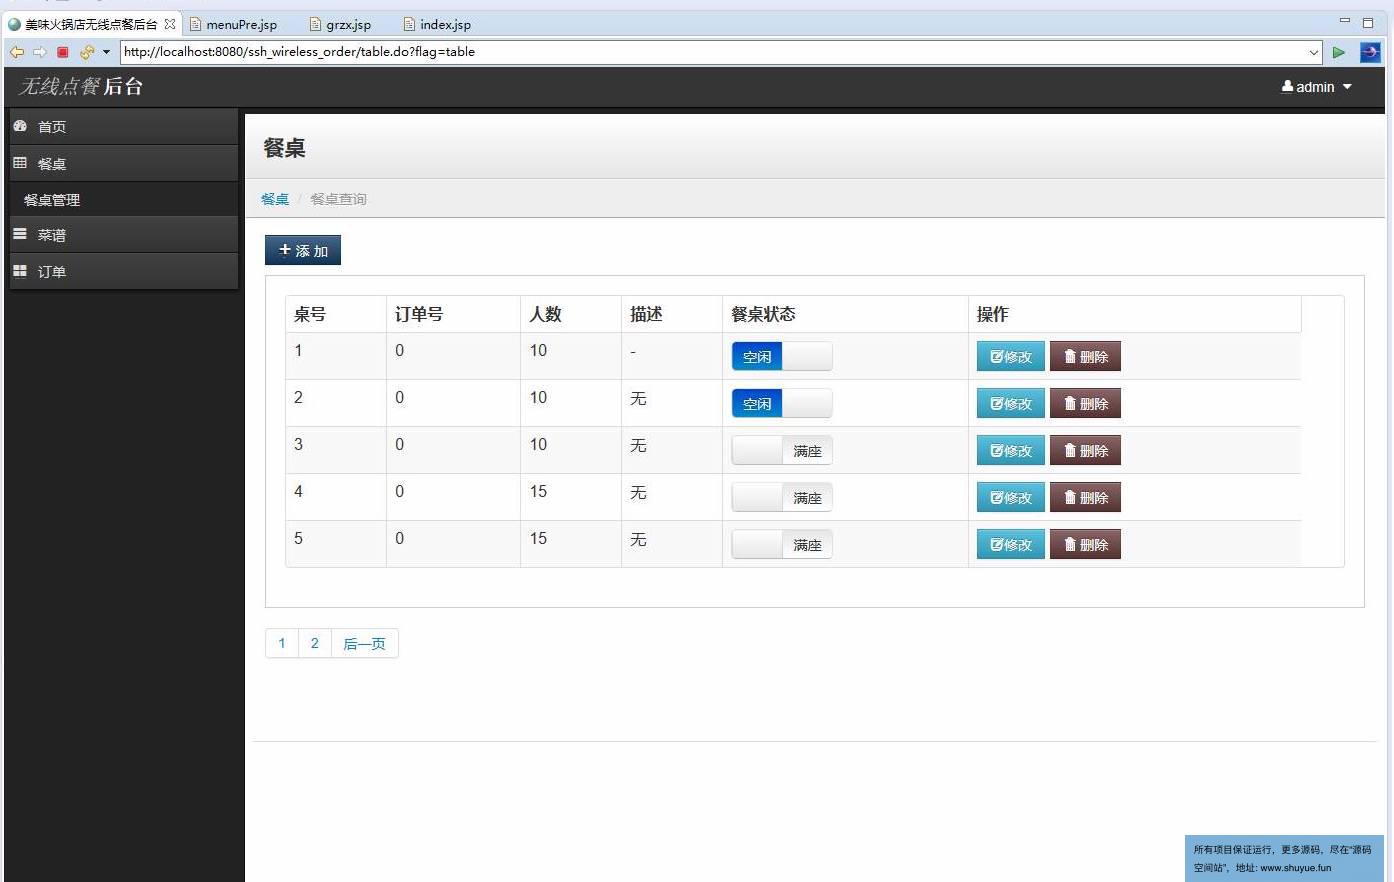
Task: Open dropdown arrow next to refresh icon
Action: coord(106,52)
